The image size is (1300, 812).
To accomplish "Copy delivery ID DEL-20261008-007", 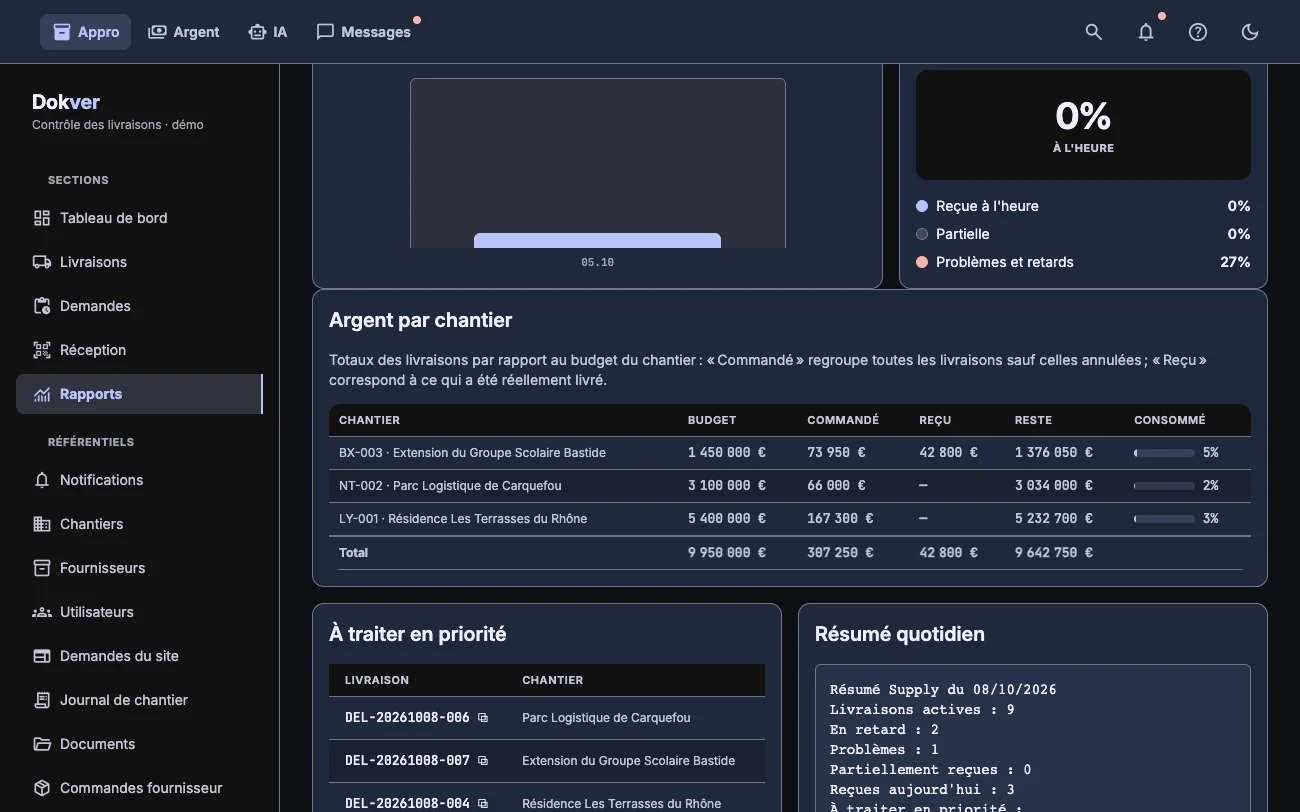I will pos(483,761).
